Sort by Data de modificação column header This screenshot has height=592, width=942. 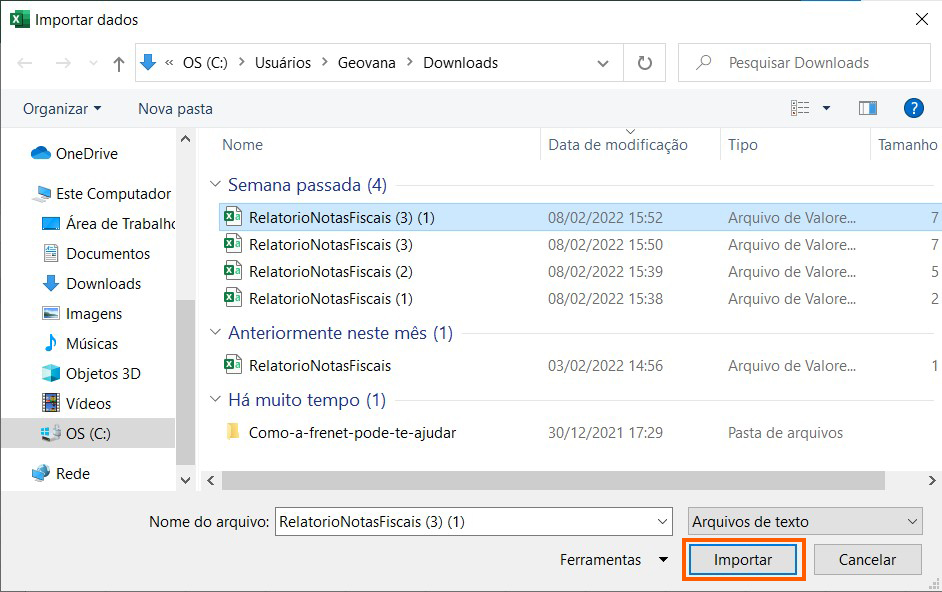pos(618,145)
